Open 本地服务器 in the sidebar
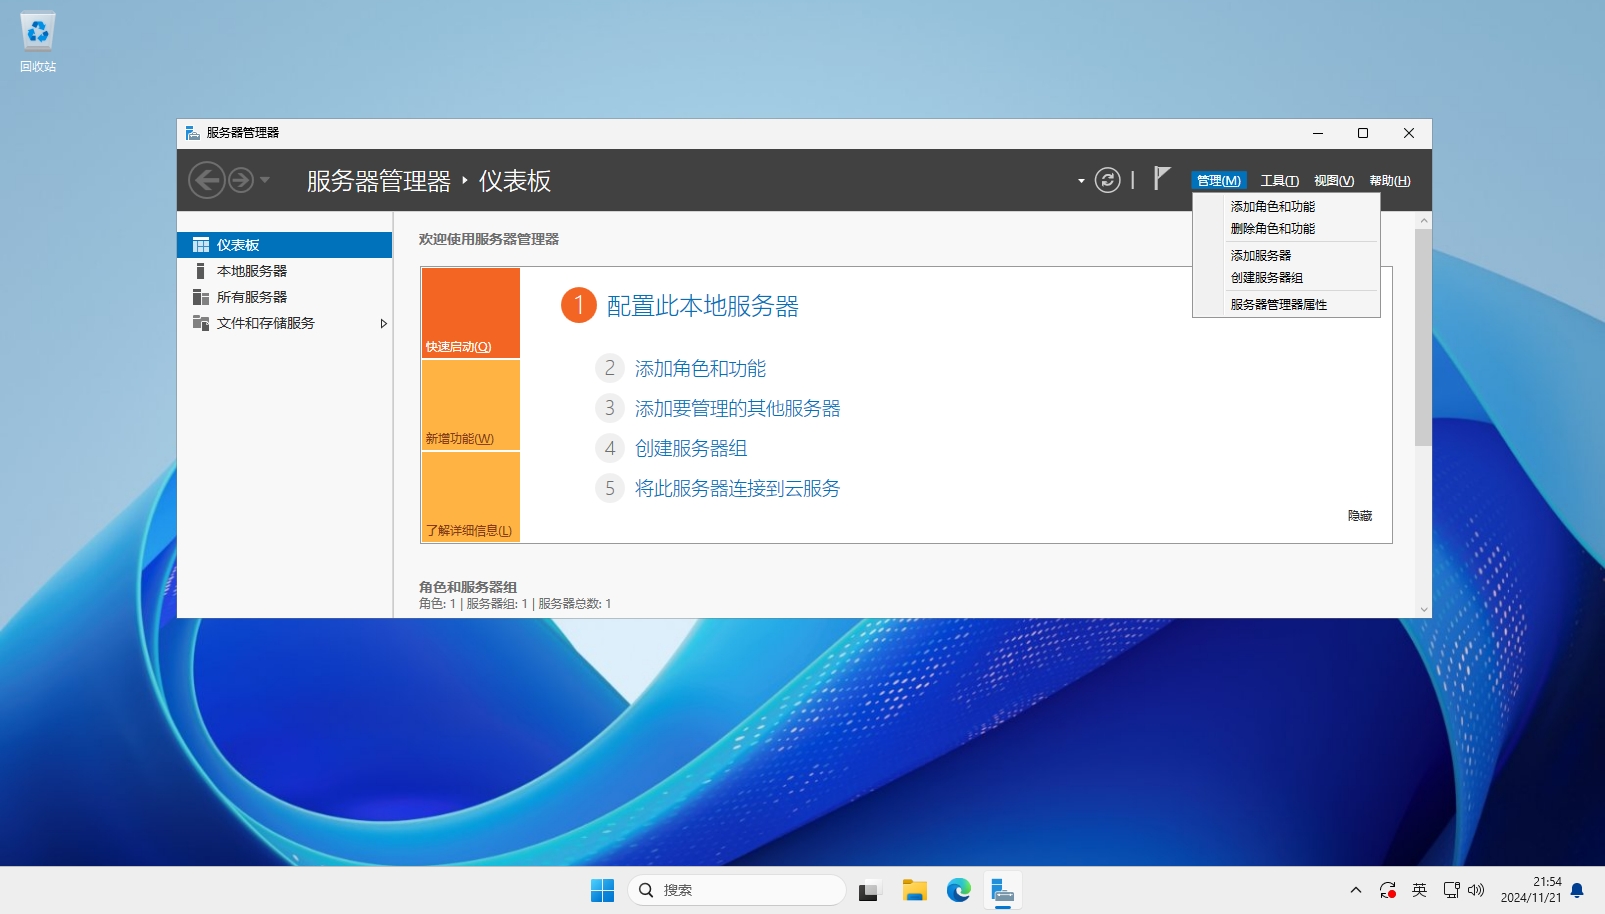Screen dimensions: 1605x914 (x=252, y=271)
